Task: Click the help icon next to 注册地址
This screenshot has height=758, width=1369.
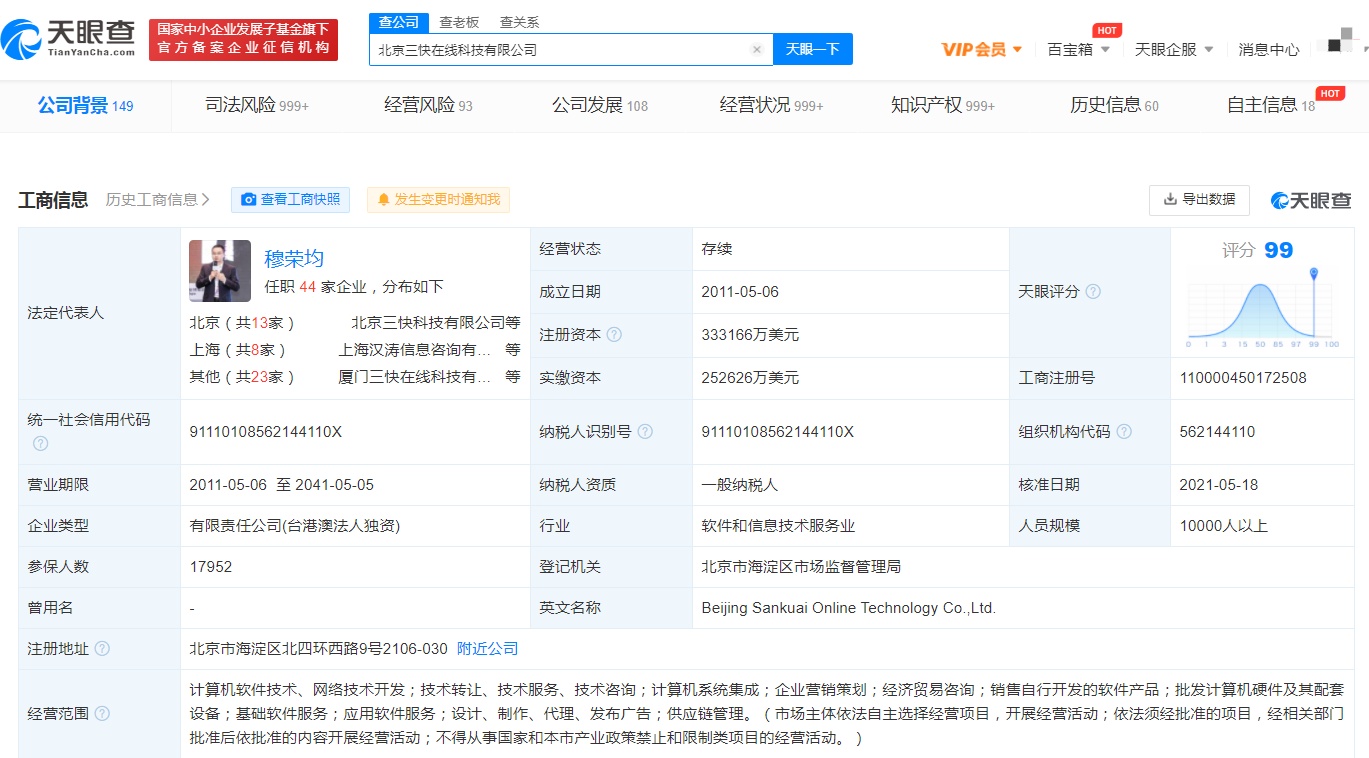Action: (102, 649)
